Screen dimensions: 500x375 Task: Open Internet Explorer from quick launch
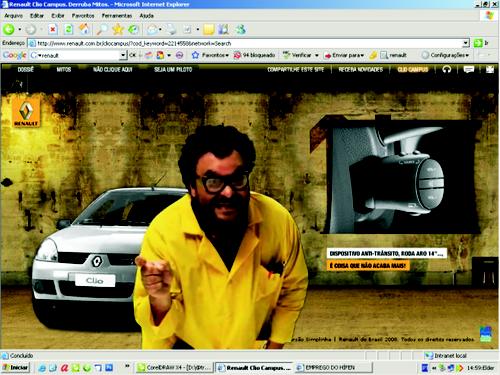pyautogui.click(x=42, y=368)
